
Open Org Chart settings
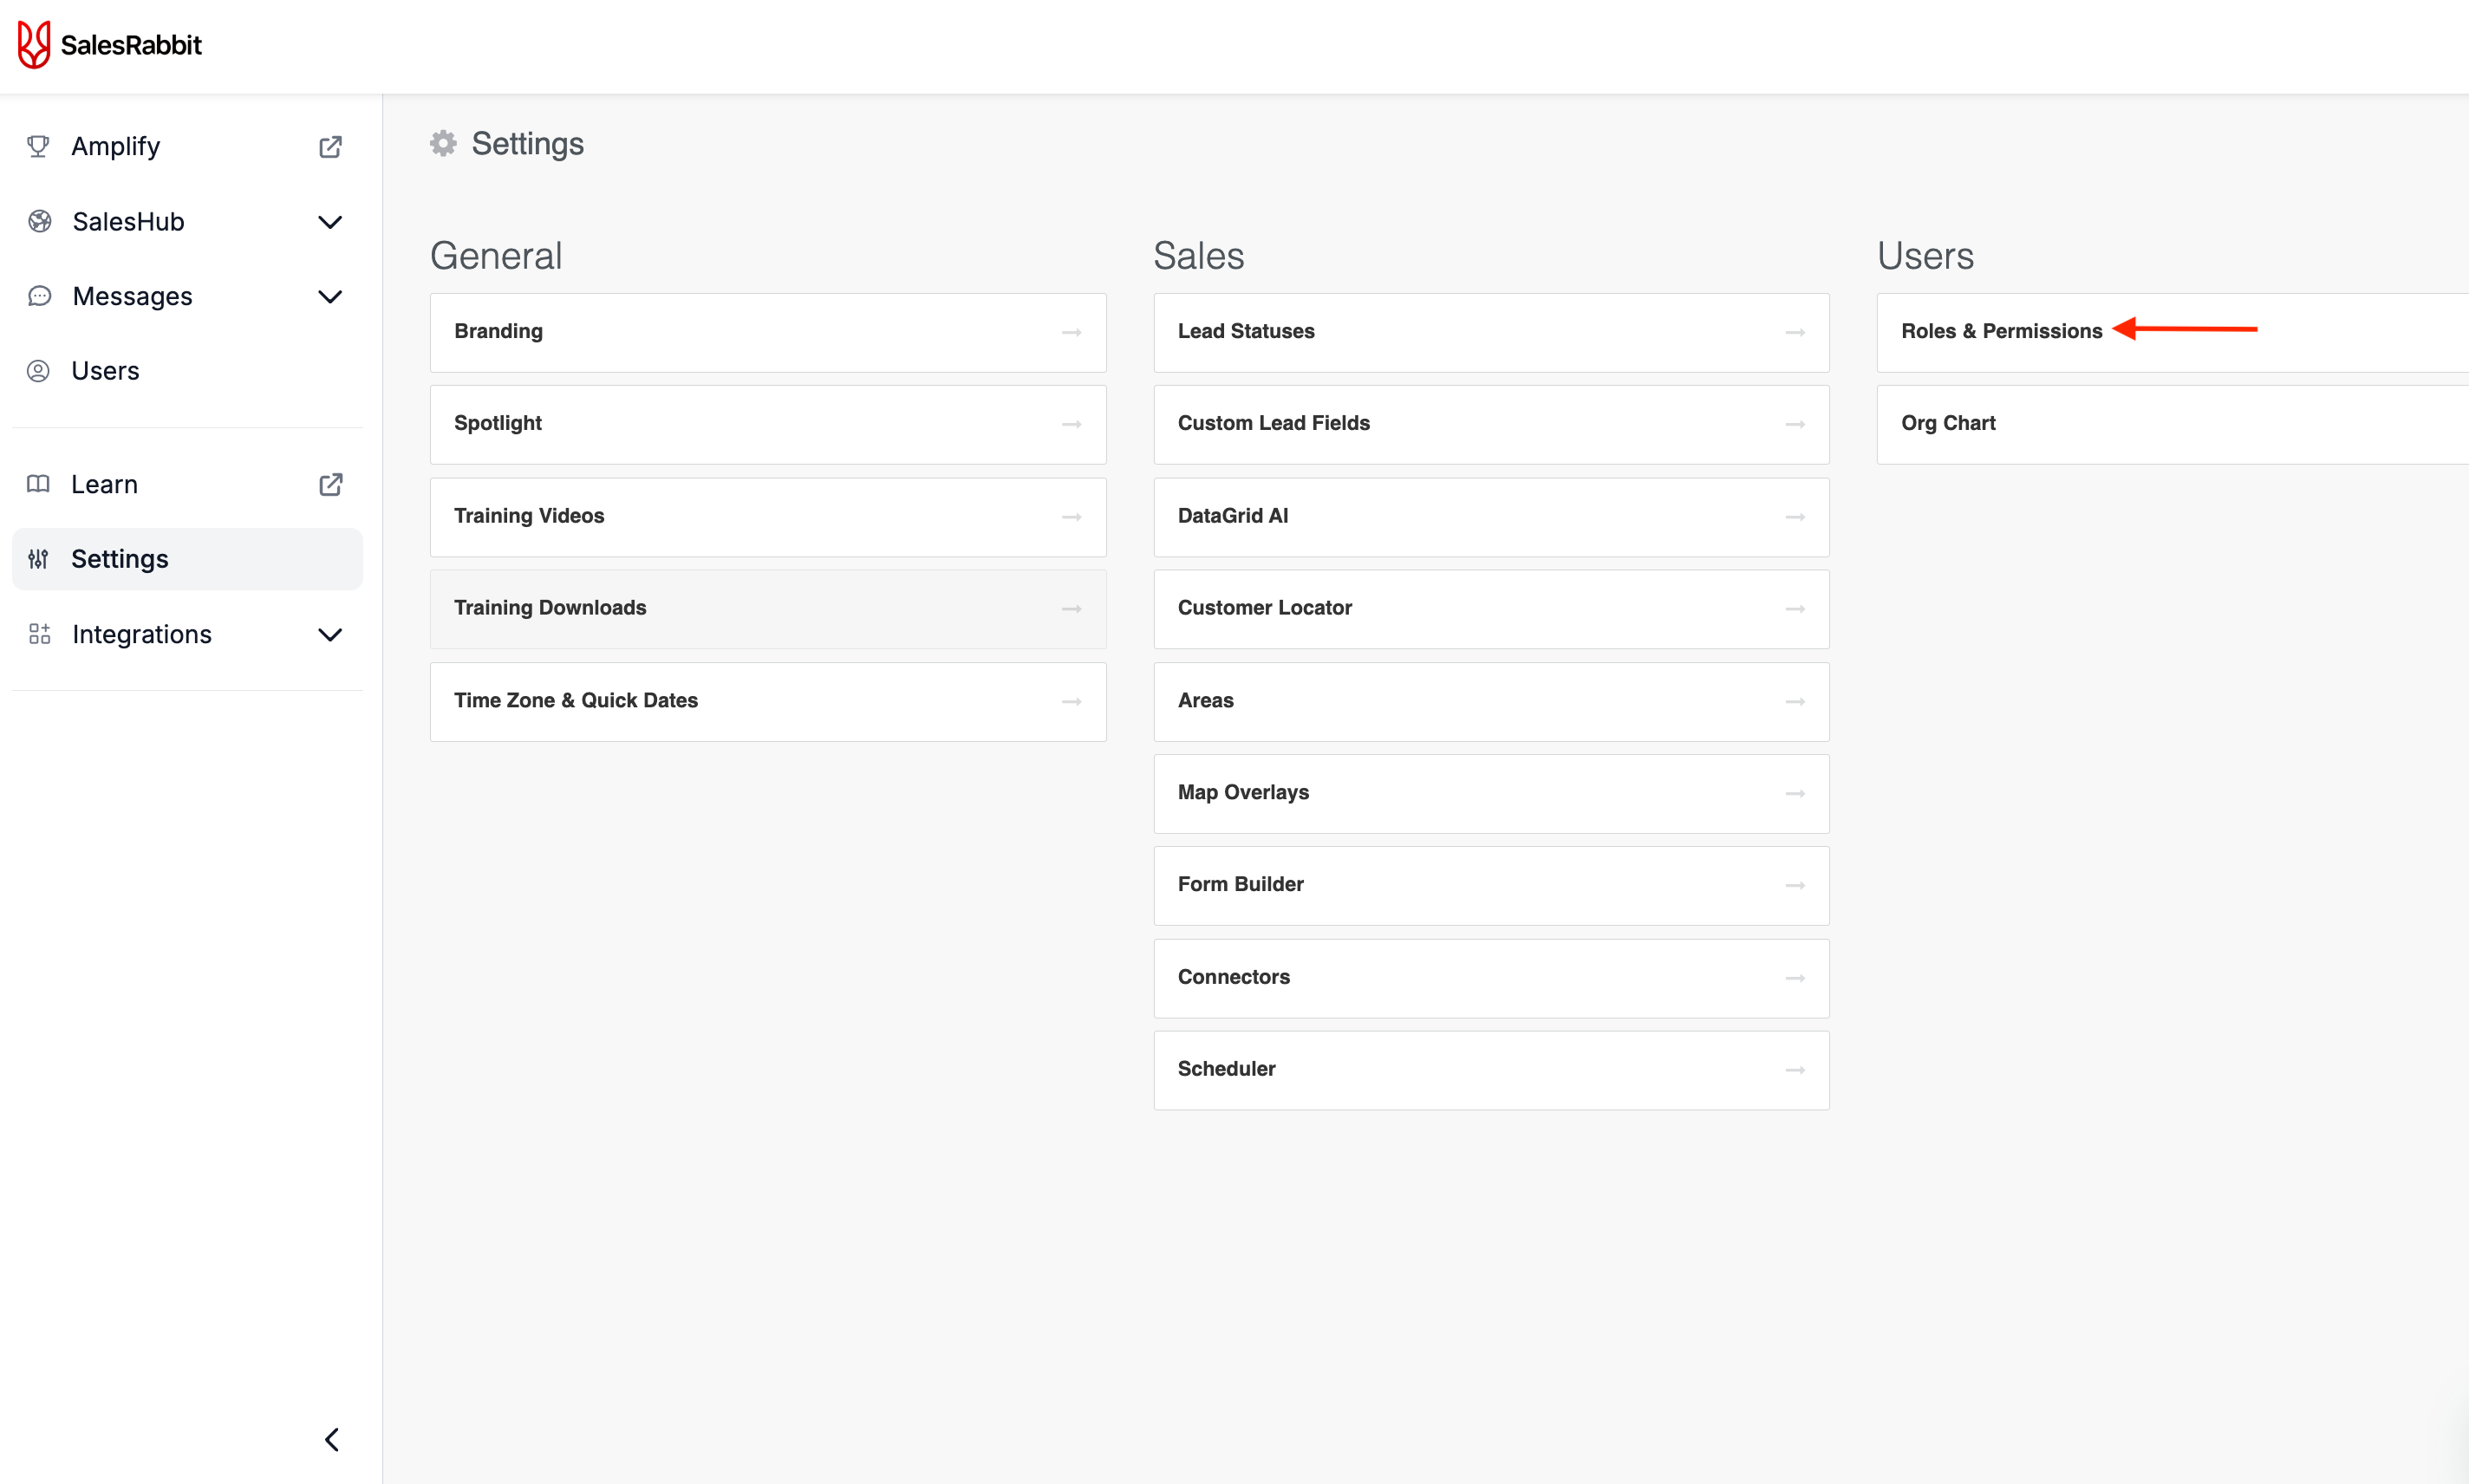click(2173, 424)
